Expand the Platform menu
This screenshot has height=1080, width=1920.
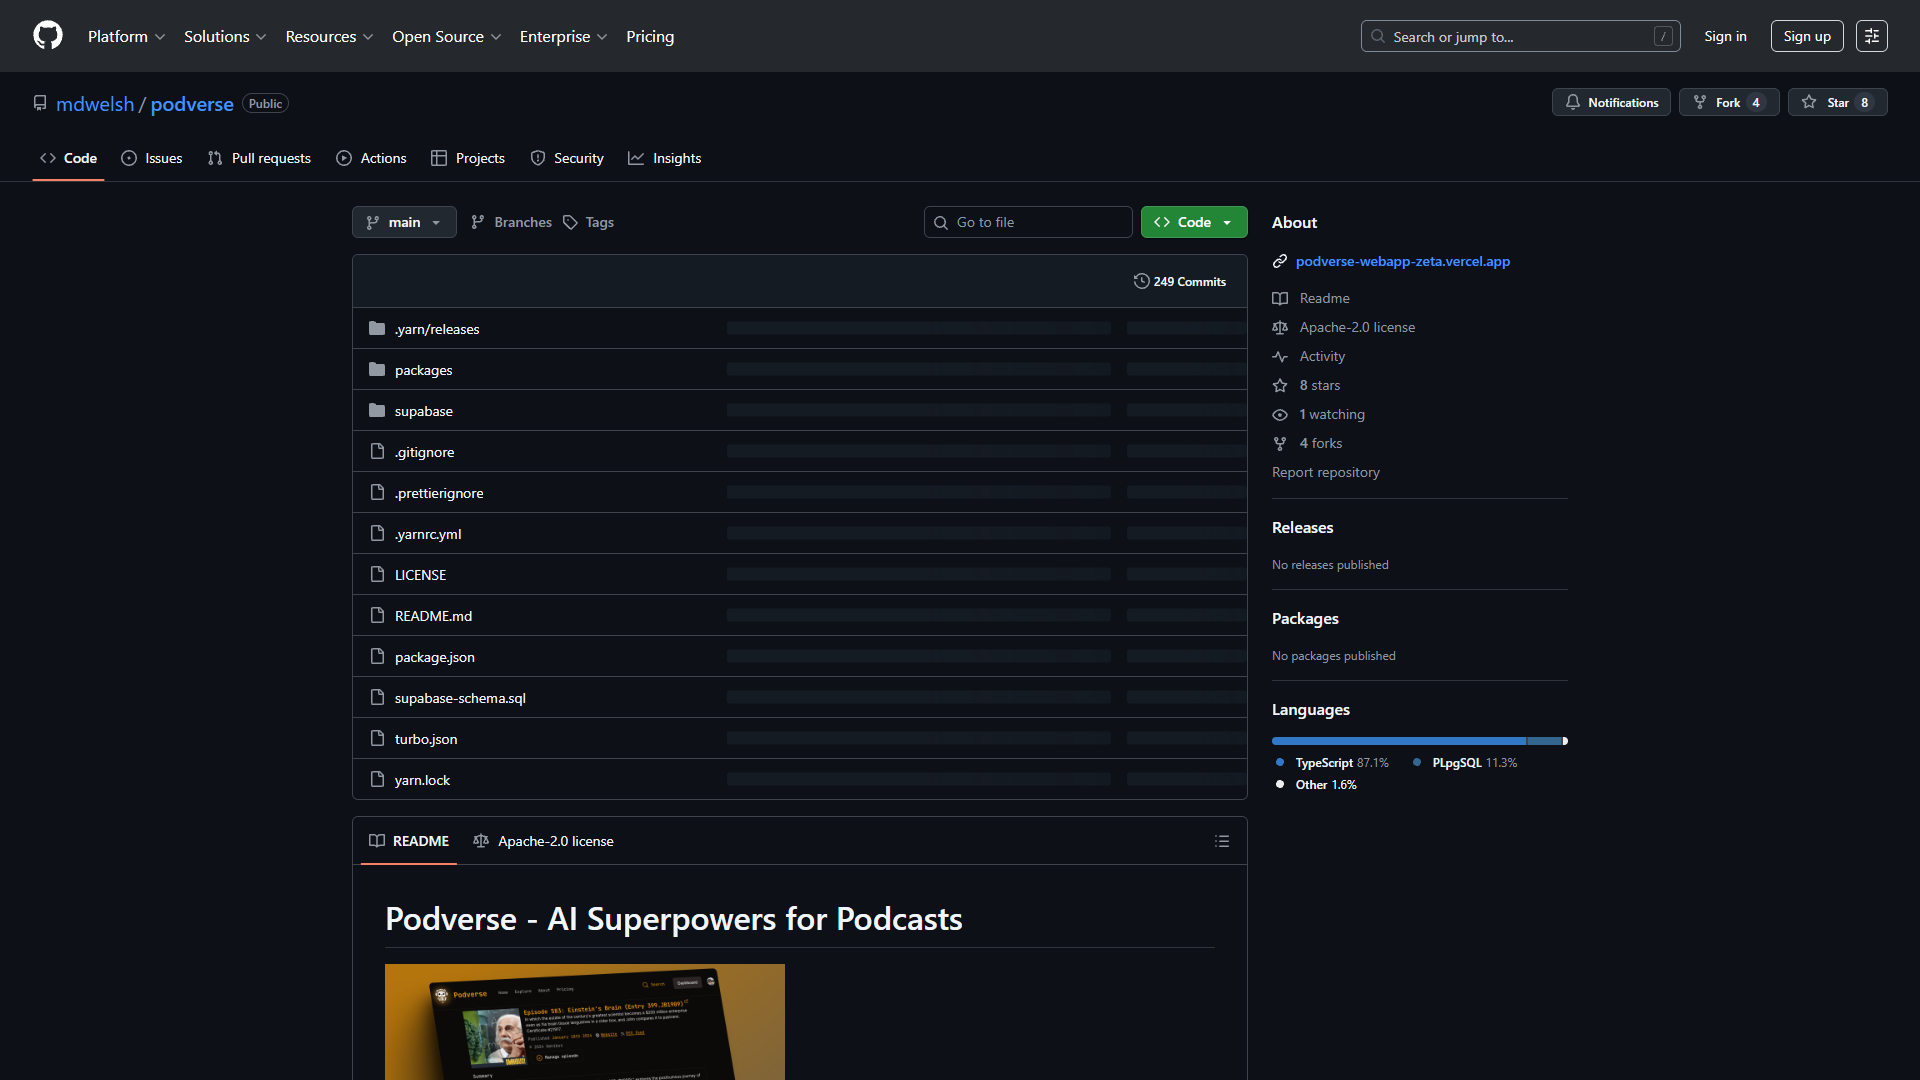[x=126, y=36]
